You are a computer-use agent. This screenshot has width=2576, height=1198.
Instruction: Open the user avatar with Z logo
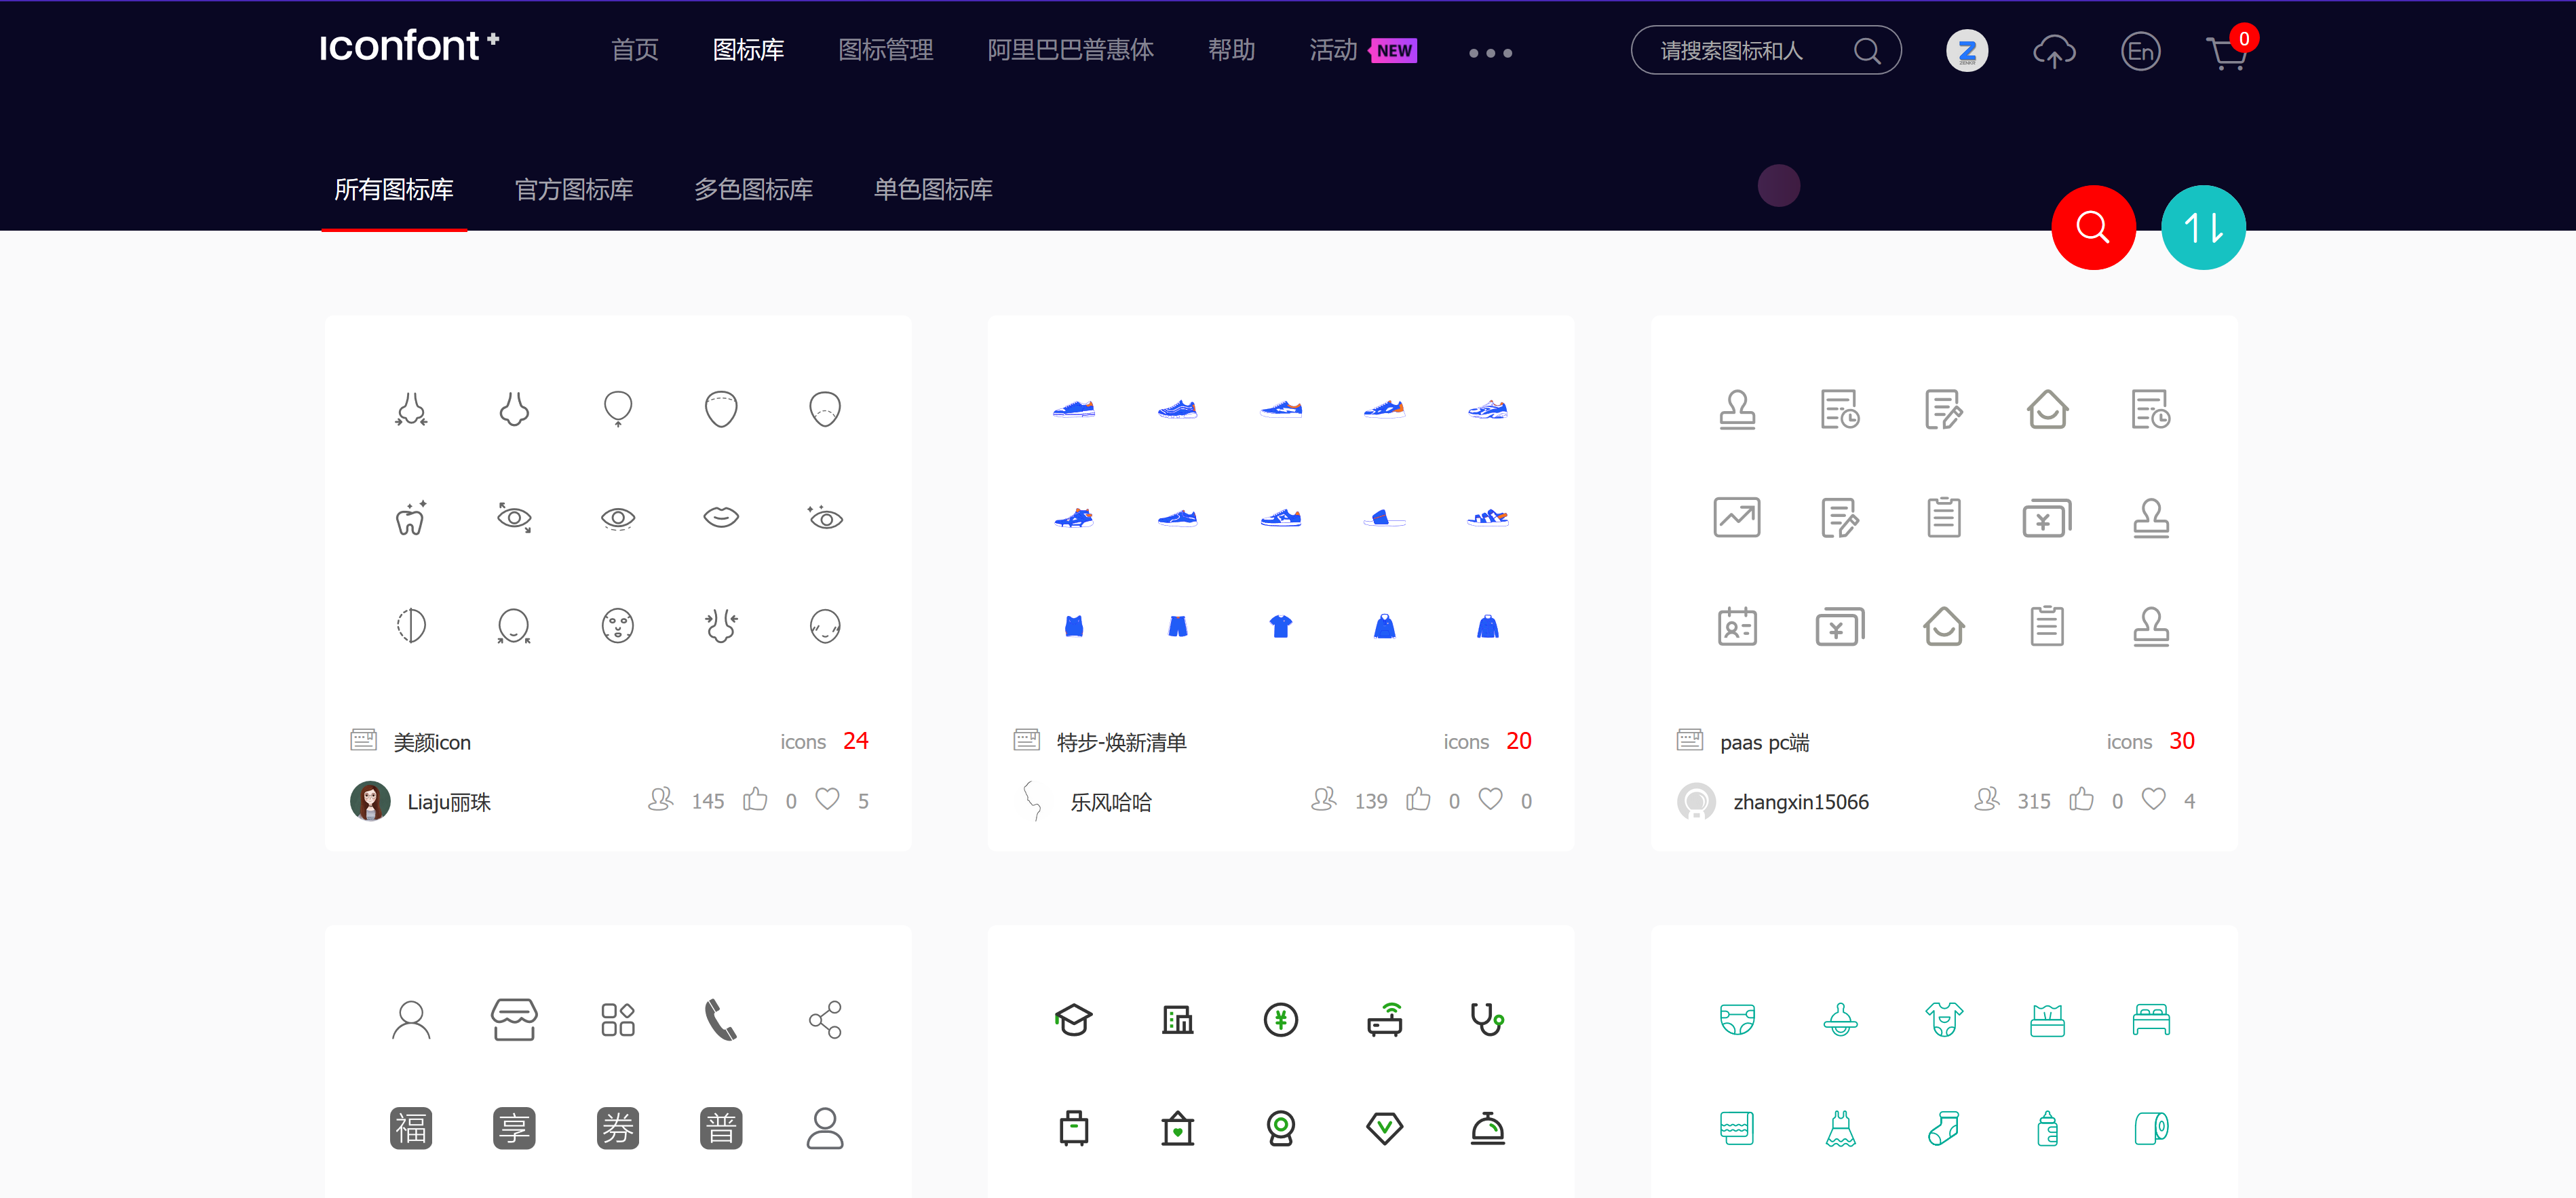click(1966, 51)
